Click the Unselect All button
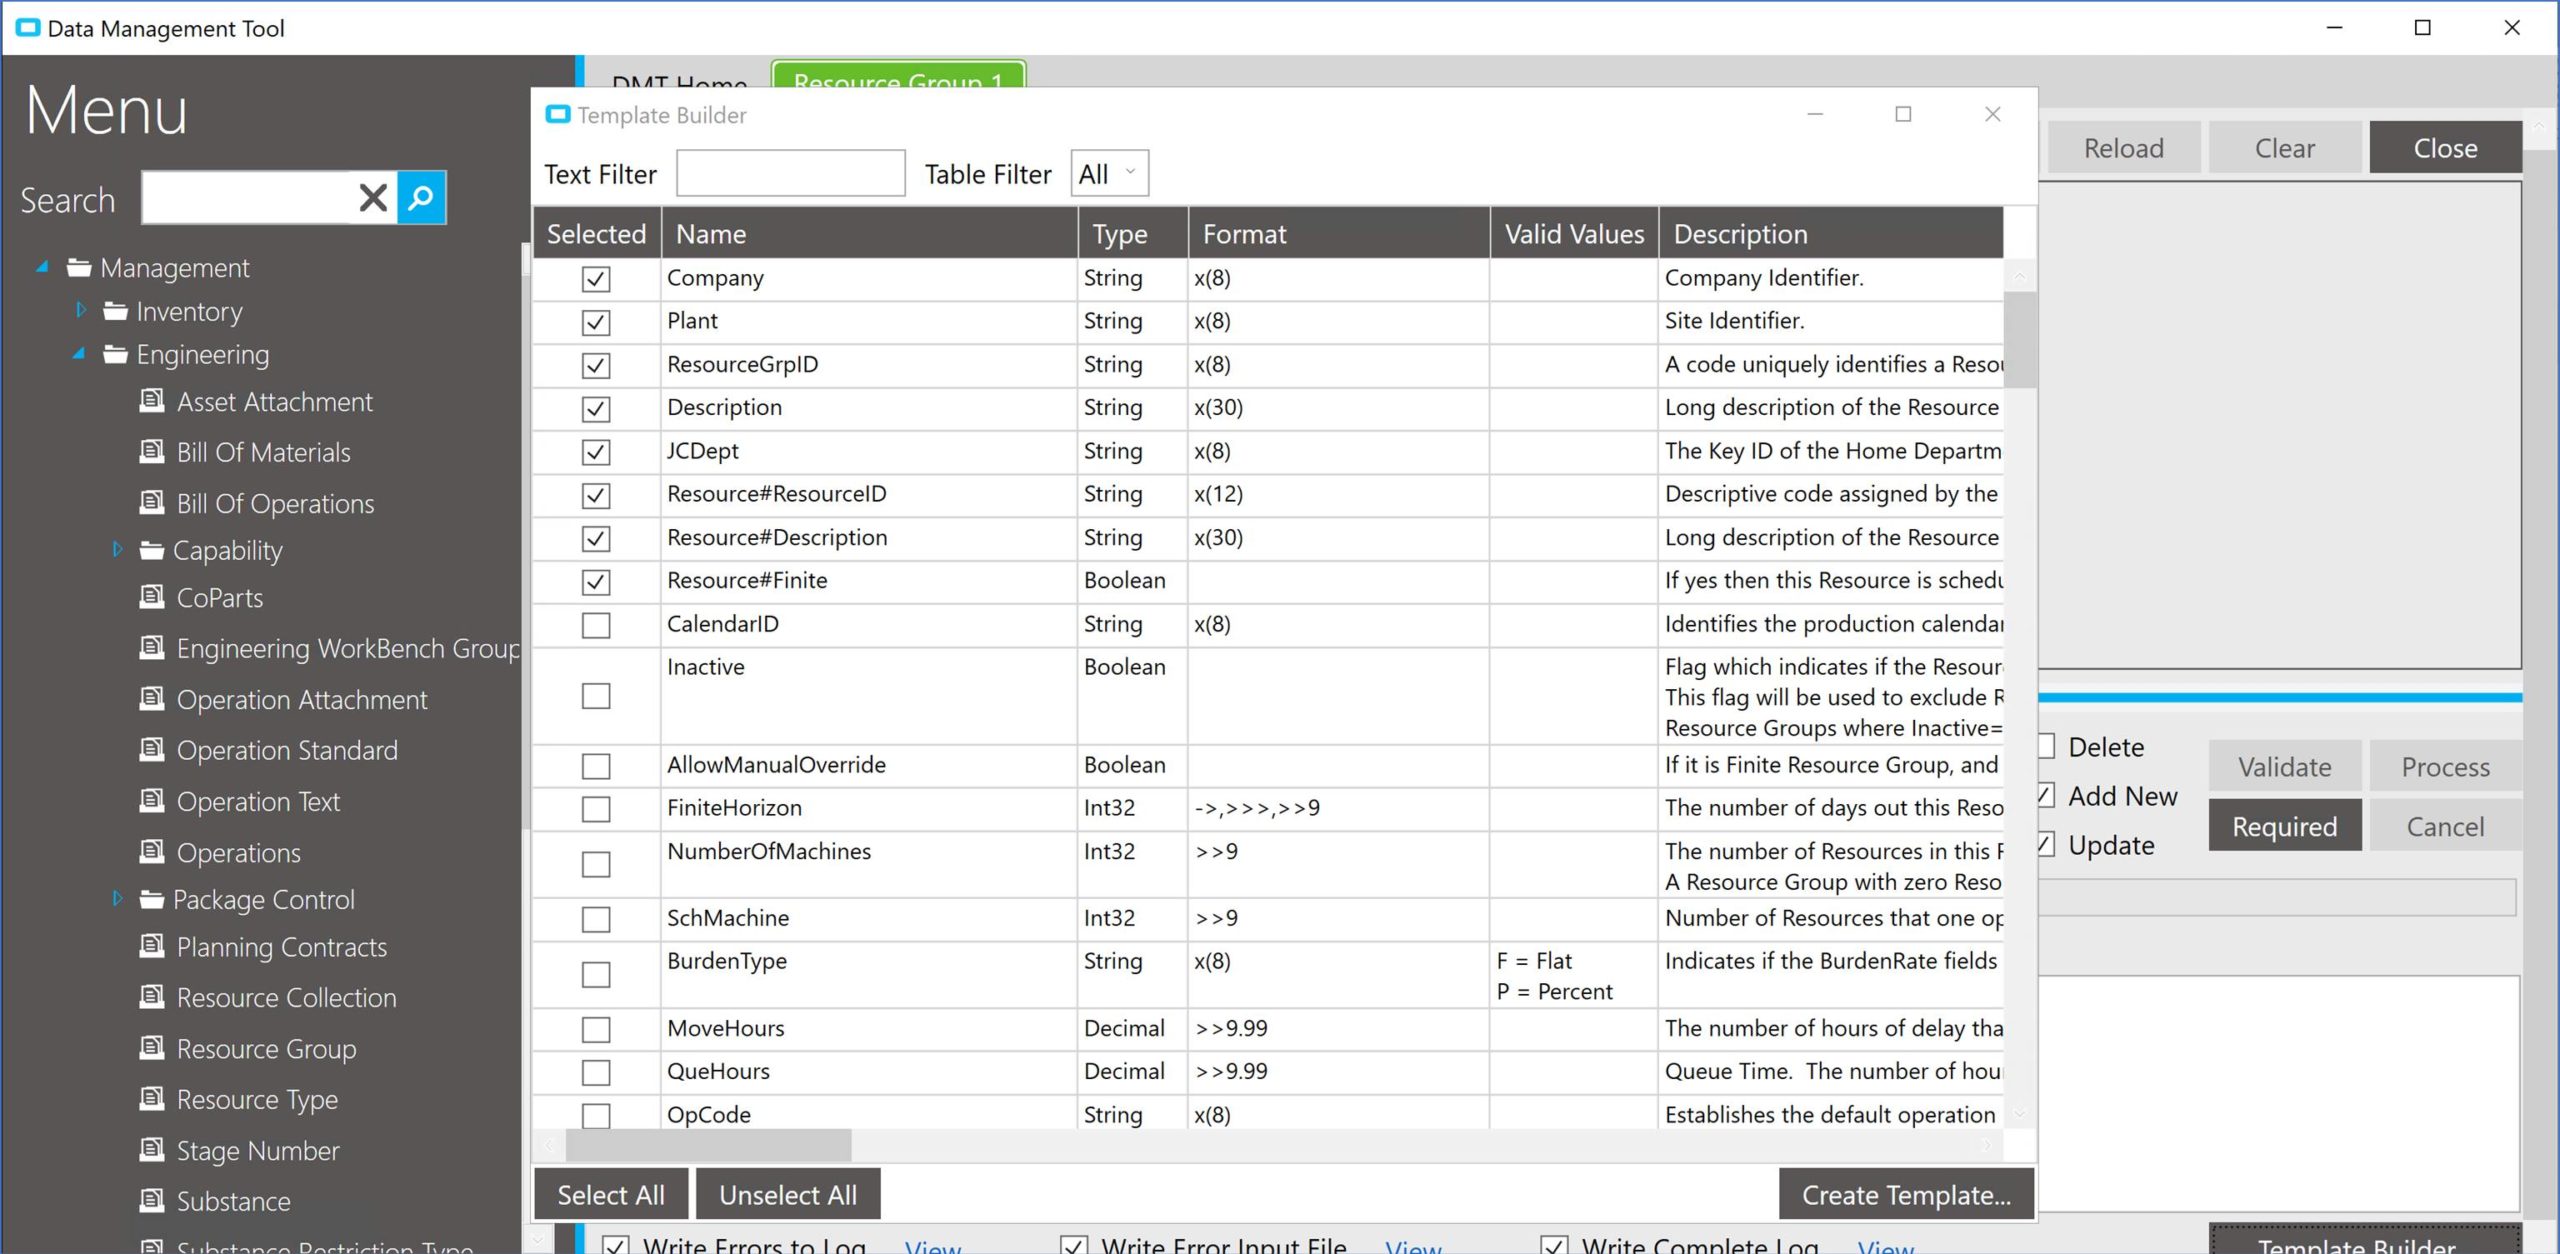The image size is (2560, 1254). [x=787, y=1194]
